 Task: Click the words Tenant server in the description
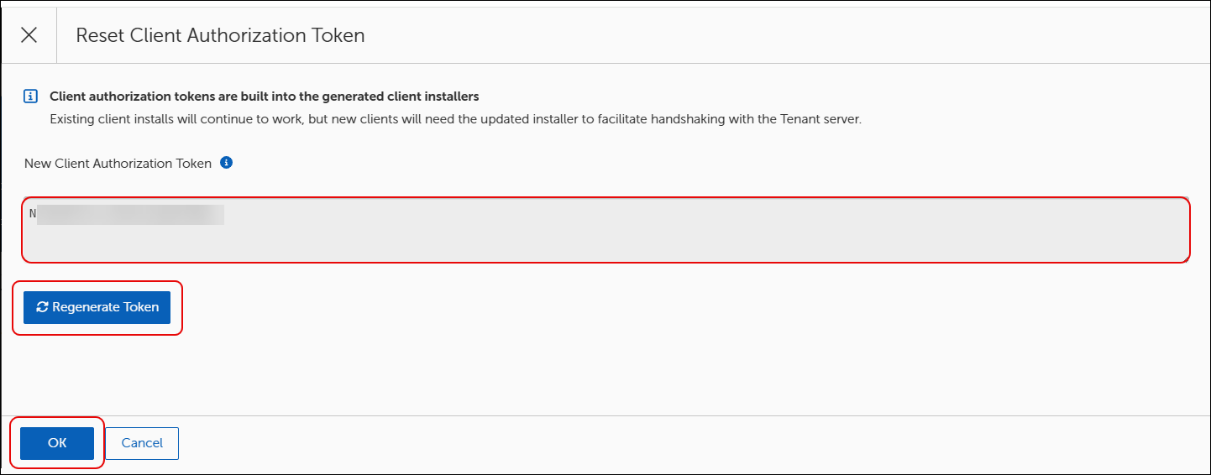[822, 119]
